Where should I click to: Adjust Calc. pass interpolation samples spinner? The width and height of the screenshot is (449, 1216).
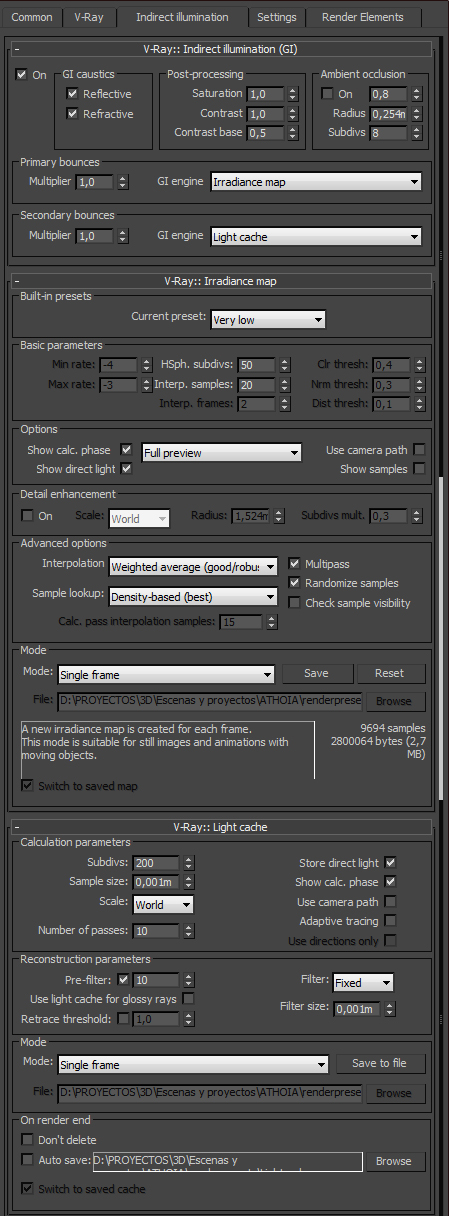point(269,622)
